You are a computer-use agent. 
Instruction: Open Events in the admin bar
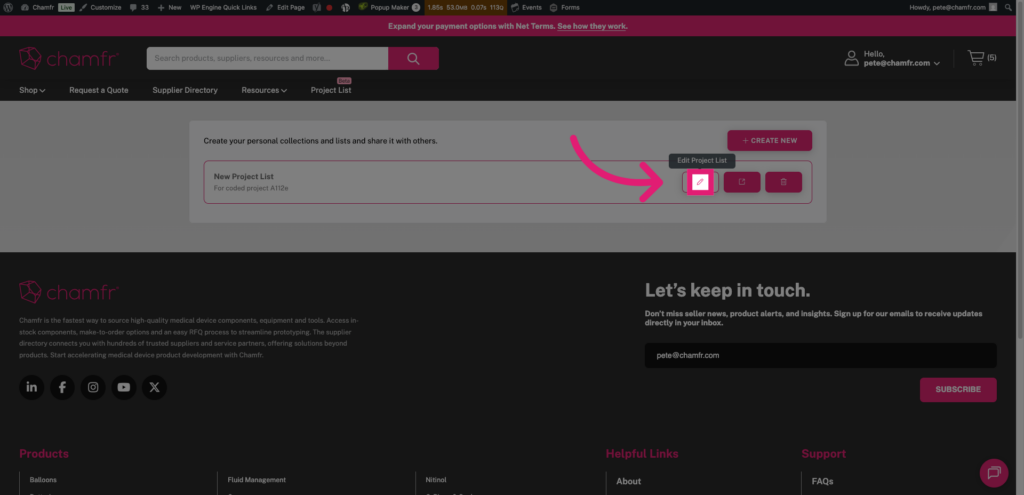pyautogui.click(x=526, y=7)
